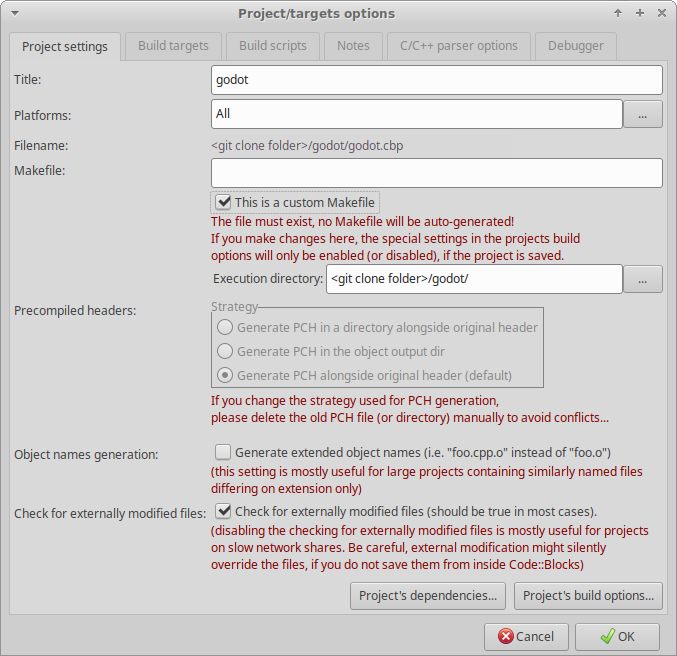Browse for the execution directory
The height and width of the screenshot is (656, 677).
coord(643,279)
